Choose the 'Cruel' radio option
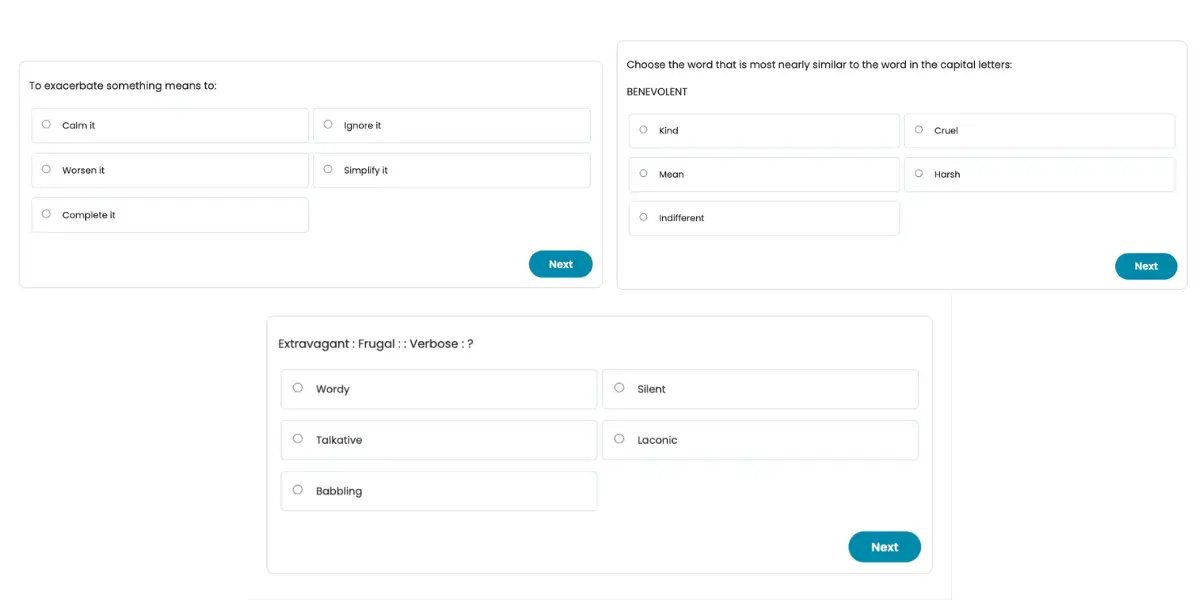Image resolution: width=1200 pixels, height=600 pixels. [919, 130]
